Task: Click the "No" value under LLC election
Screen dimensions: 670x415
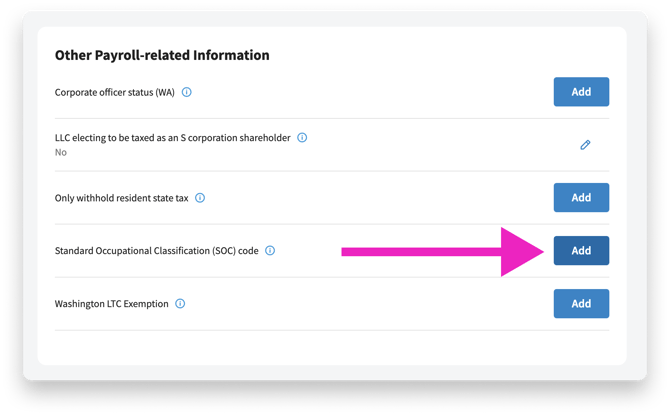Action: (61, 153)
